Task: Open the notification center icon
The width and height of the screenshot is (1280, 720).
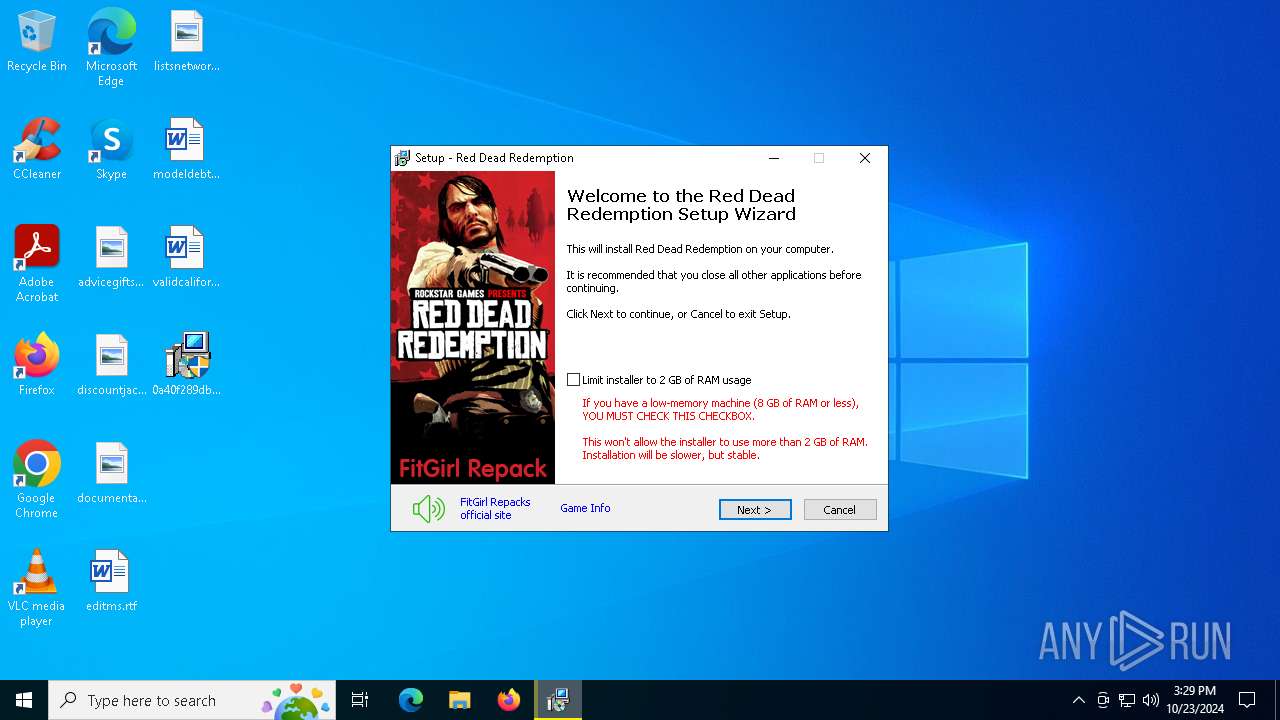Action: (1247, 700)
